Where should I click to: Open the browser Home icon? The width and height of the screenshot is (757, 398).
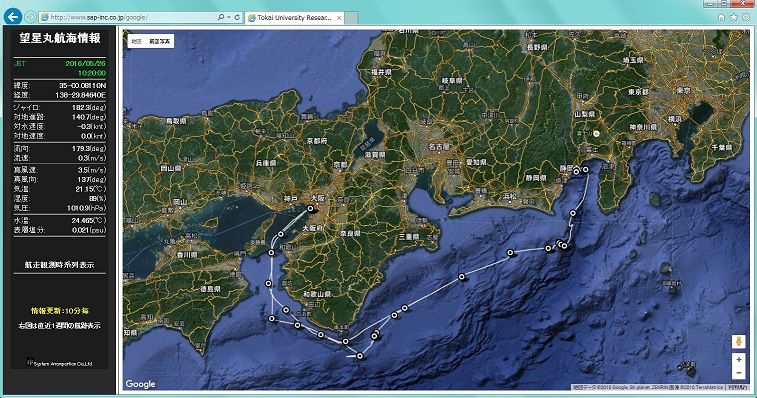[721, 17]
